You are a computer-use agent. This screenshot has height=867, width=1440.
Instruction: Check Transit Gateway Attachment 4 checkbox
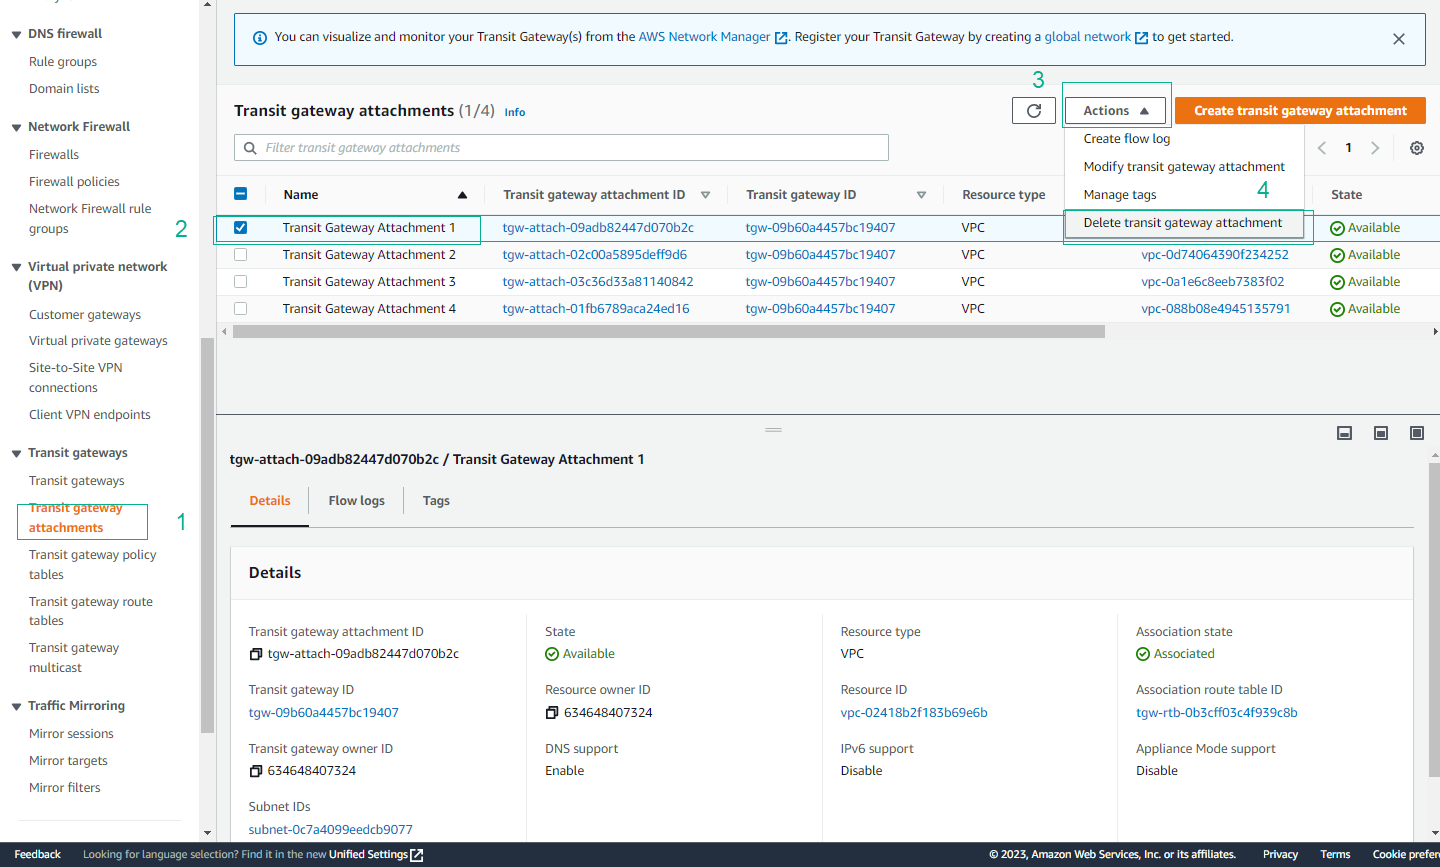point(240,309)
